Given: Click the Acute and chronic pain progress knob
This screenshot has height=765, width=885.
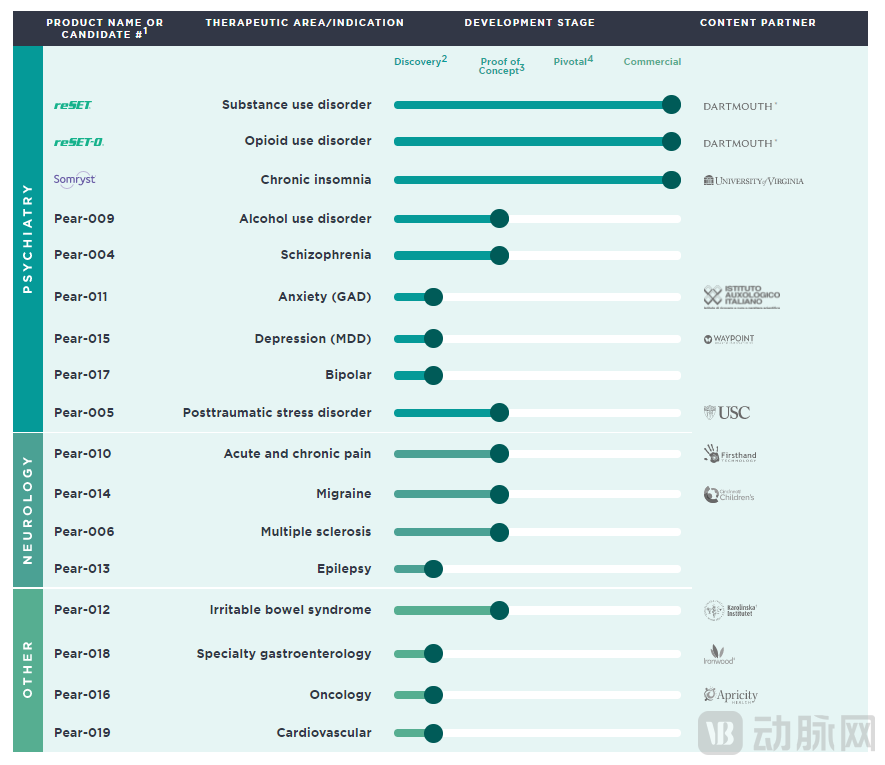Looking at the screenshot, I should [499, 454].
